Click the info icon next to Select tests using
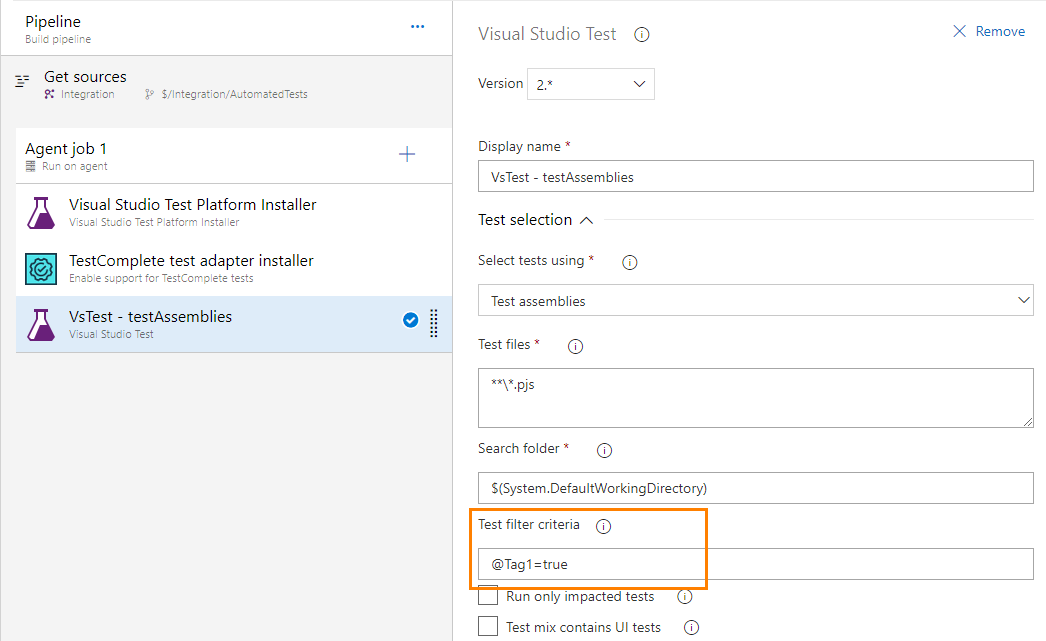Viewport: 1046px width, 641px height. pos(630,261)
